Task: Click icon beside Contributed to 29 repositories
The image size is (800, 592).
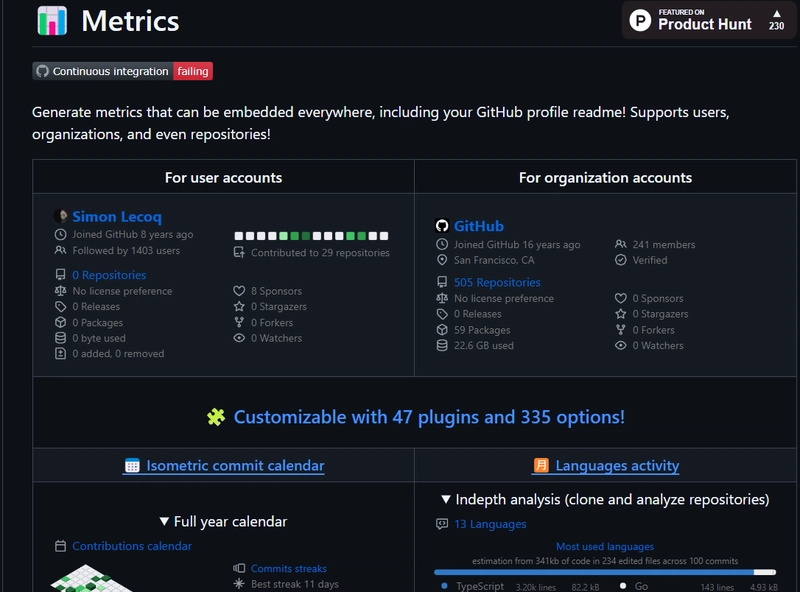Action: click(x=239, y=252)
